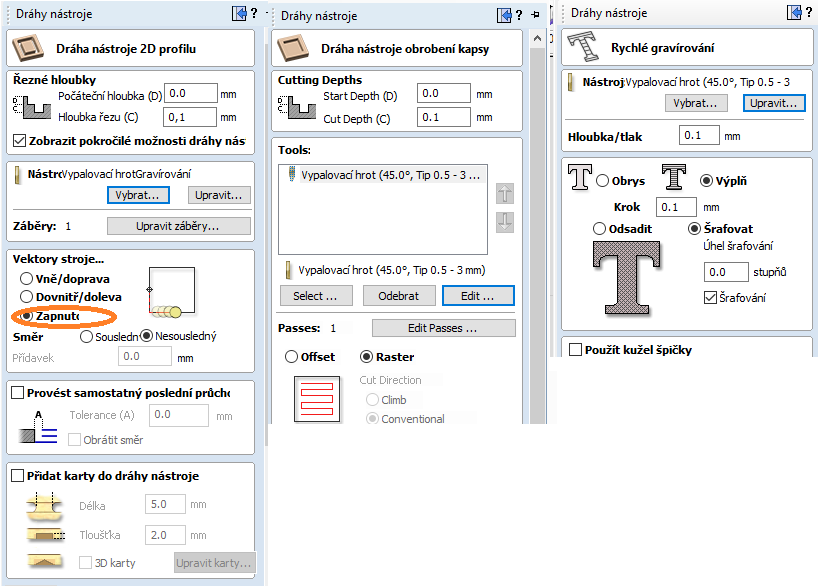This screenshot has width=818, height=586.
Task: Click the back arrow icon in the pocket toolpath panel header
Action: coord(503,14)
